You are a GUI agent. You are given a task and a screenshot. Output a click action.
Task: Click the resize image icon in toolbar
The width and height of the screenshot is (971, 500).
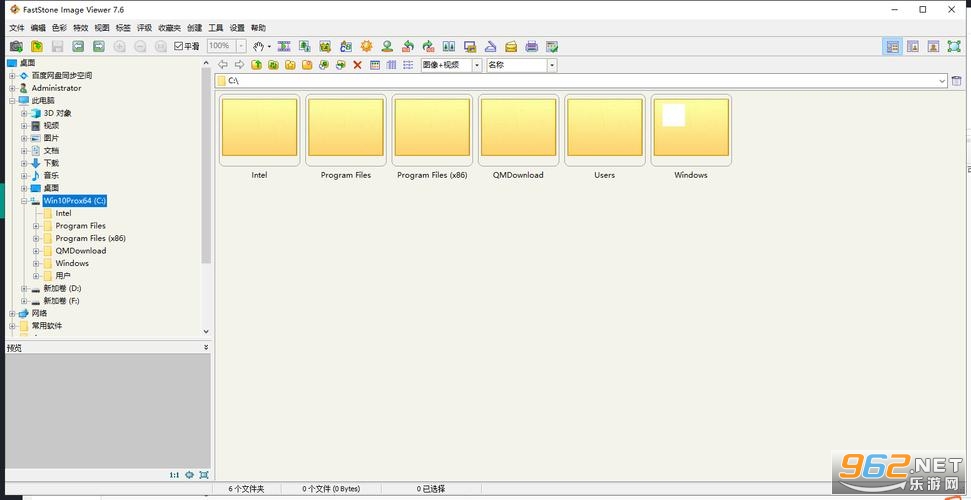pos(304,46)
